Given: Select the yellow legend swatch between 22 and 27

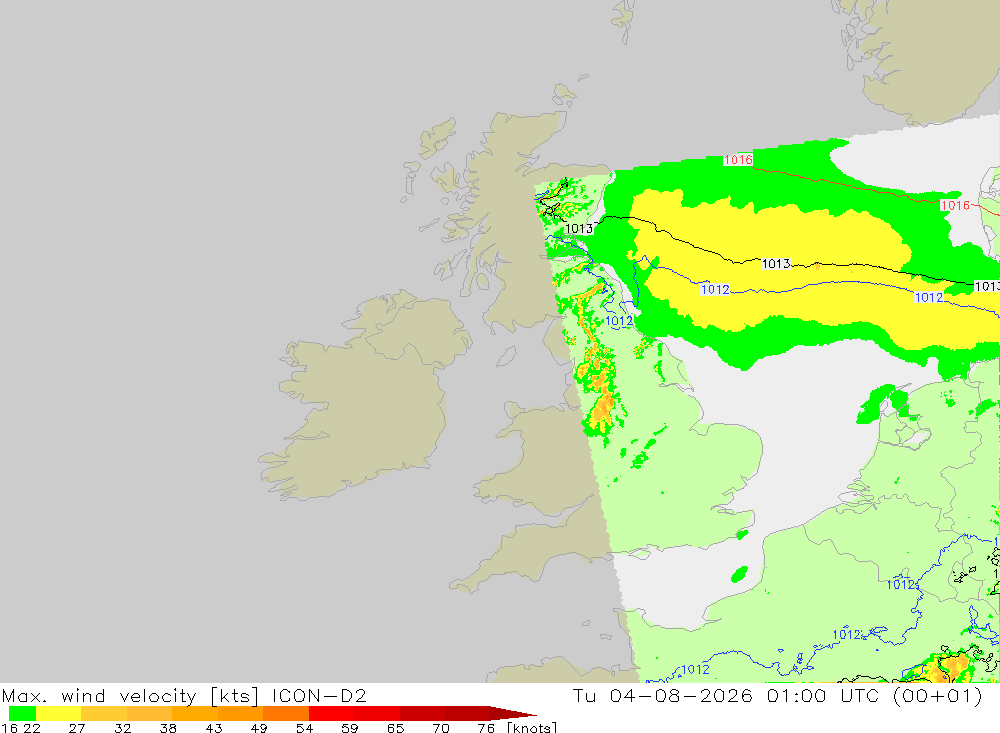Looking at the screenshot, I should (x=59, y=713).
